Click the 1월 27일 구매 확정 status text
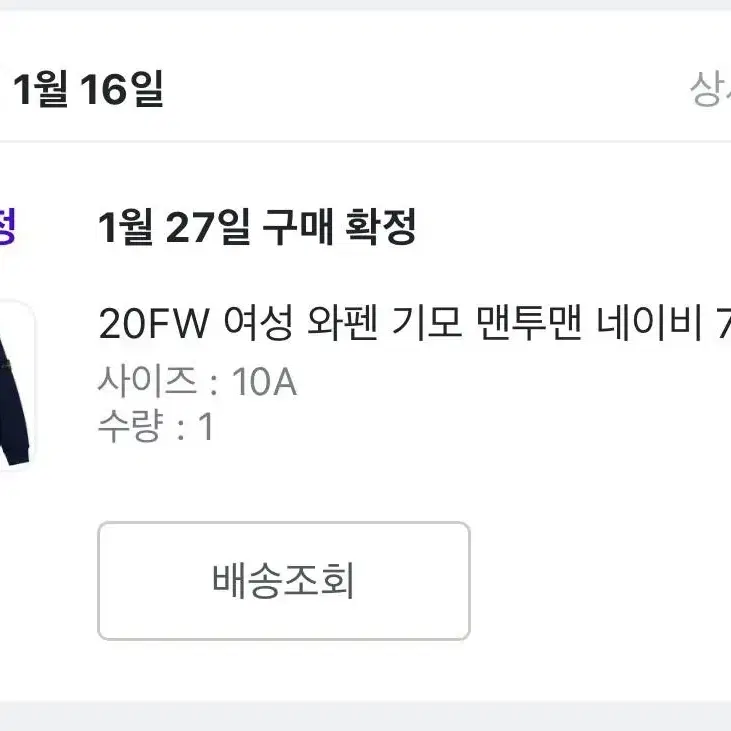731x731 pixels. point(257,227)
